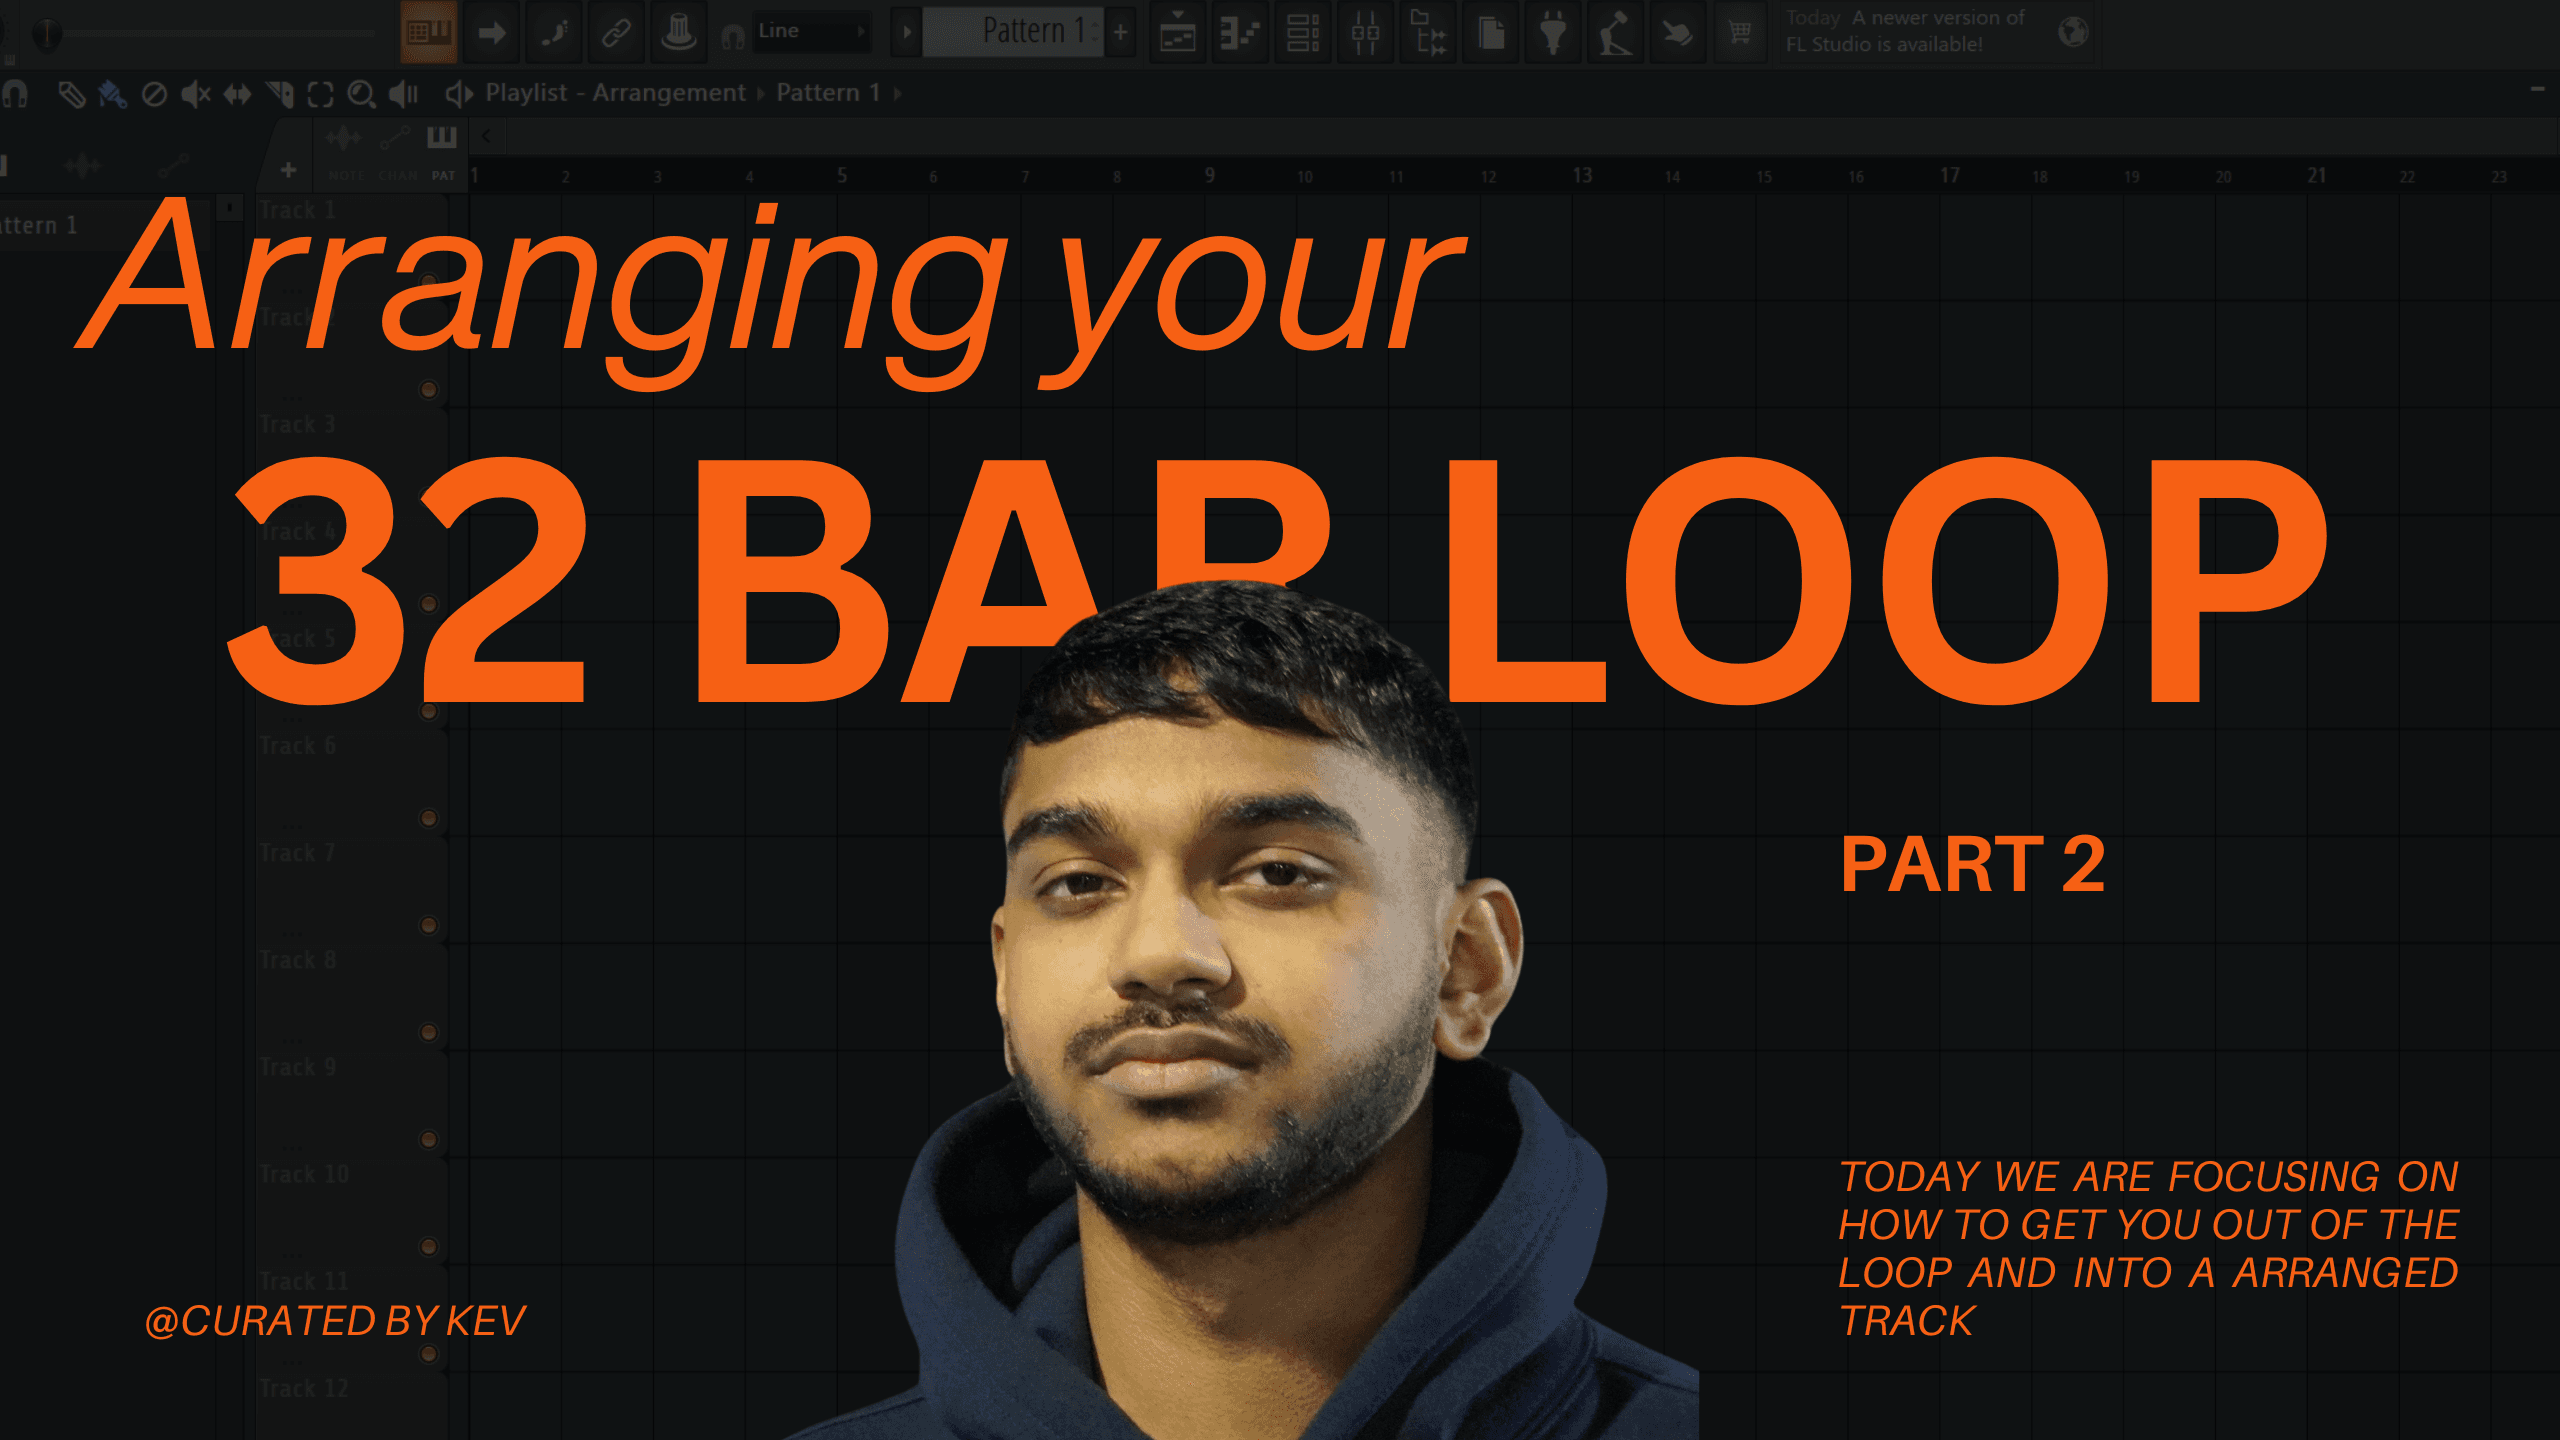Click the multilink knob icon
This screenshot has height=1440, width=2560.
678,32
